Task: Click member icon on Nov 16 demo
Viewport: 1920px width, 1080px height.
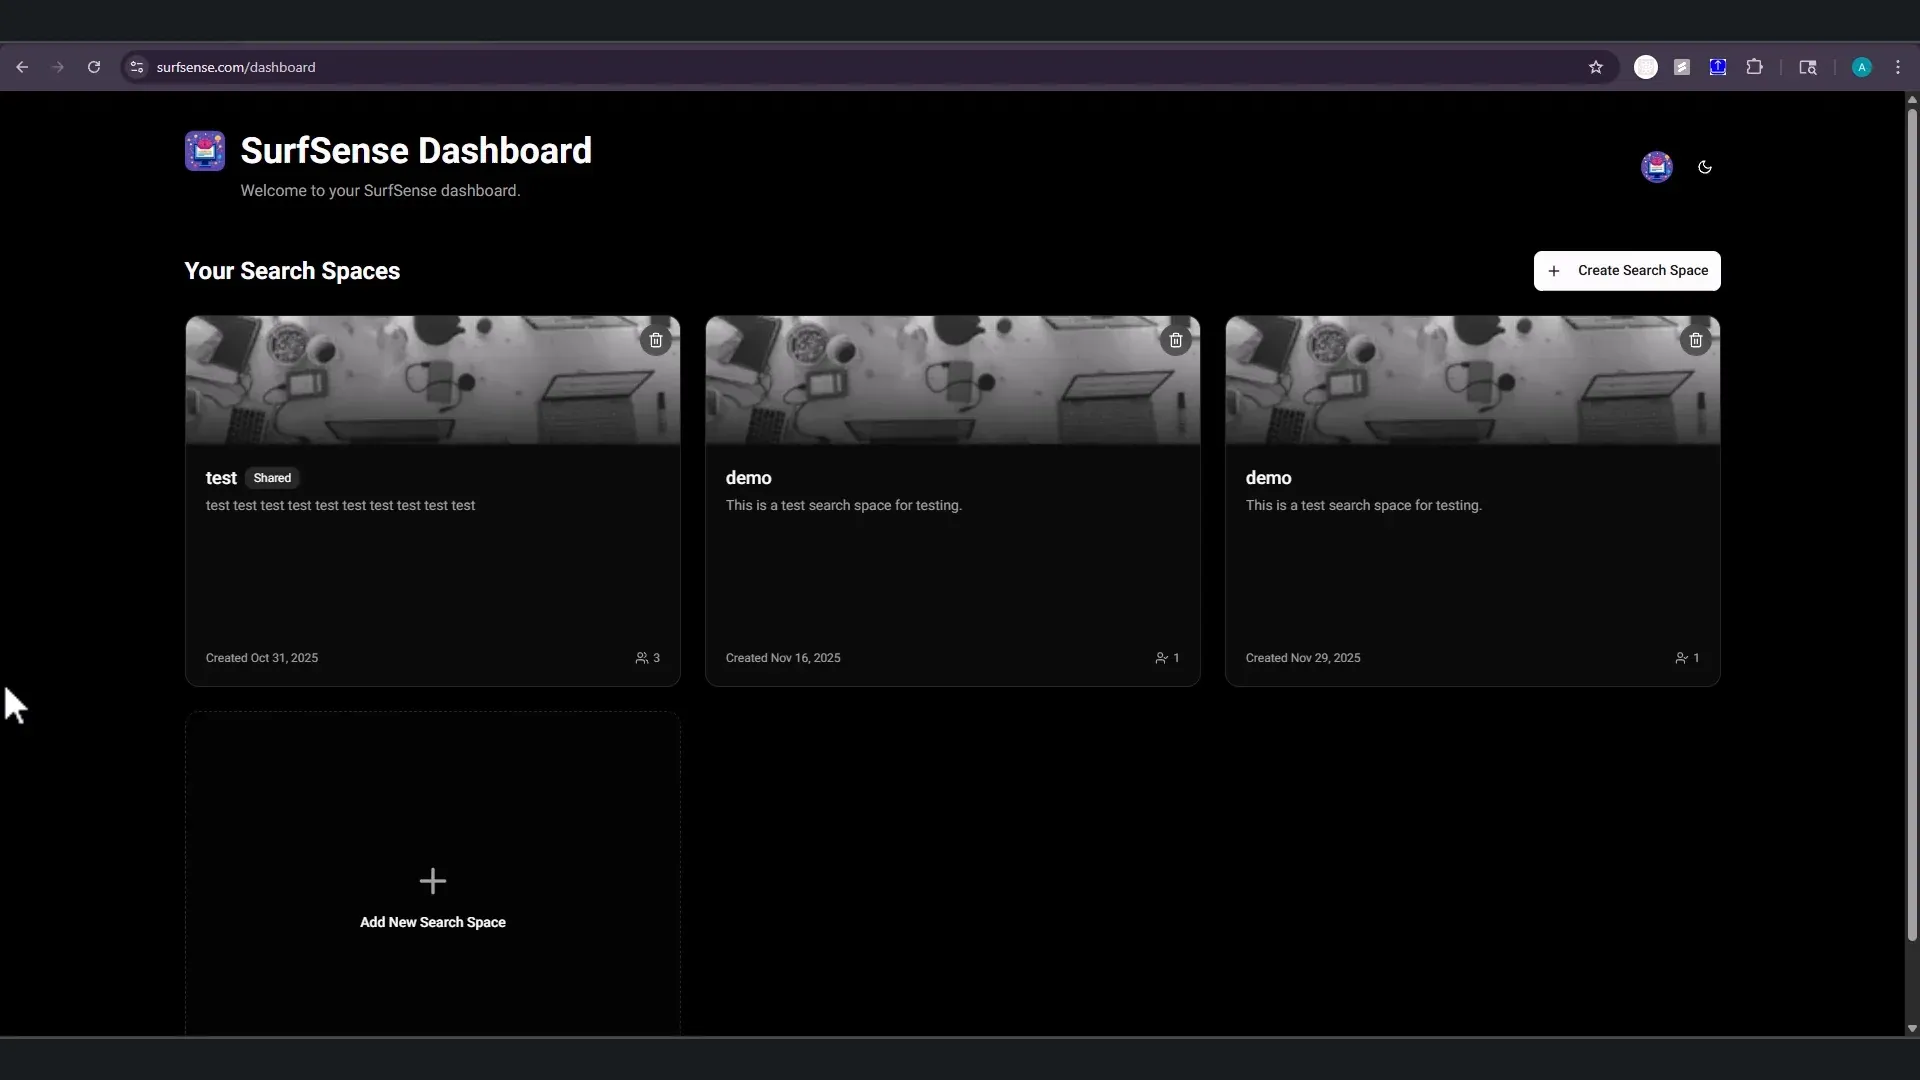Action: point(1161,658)
